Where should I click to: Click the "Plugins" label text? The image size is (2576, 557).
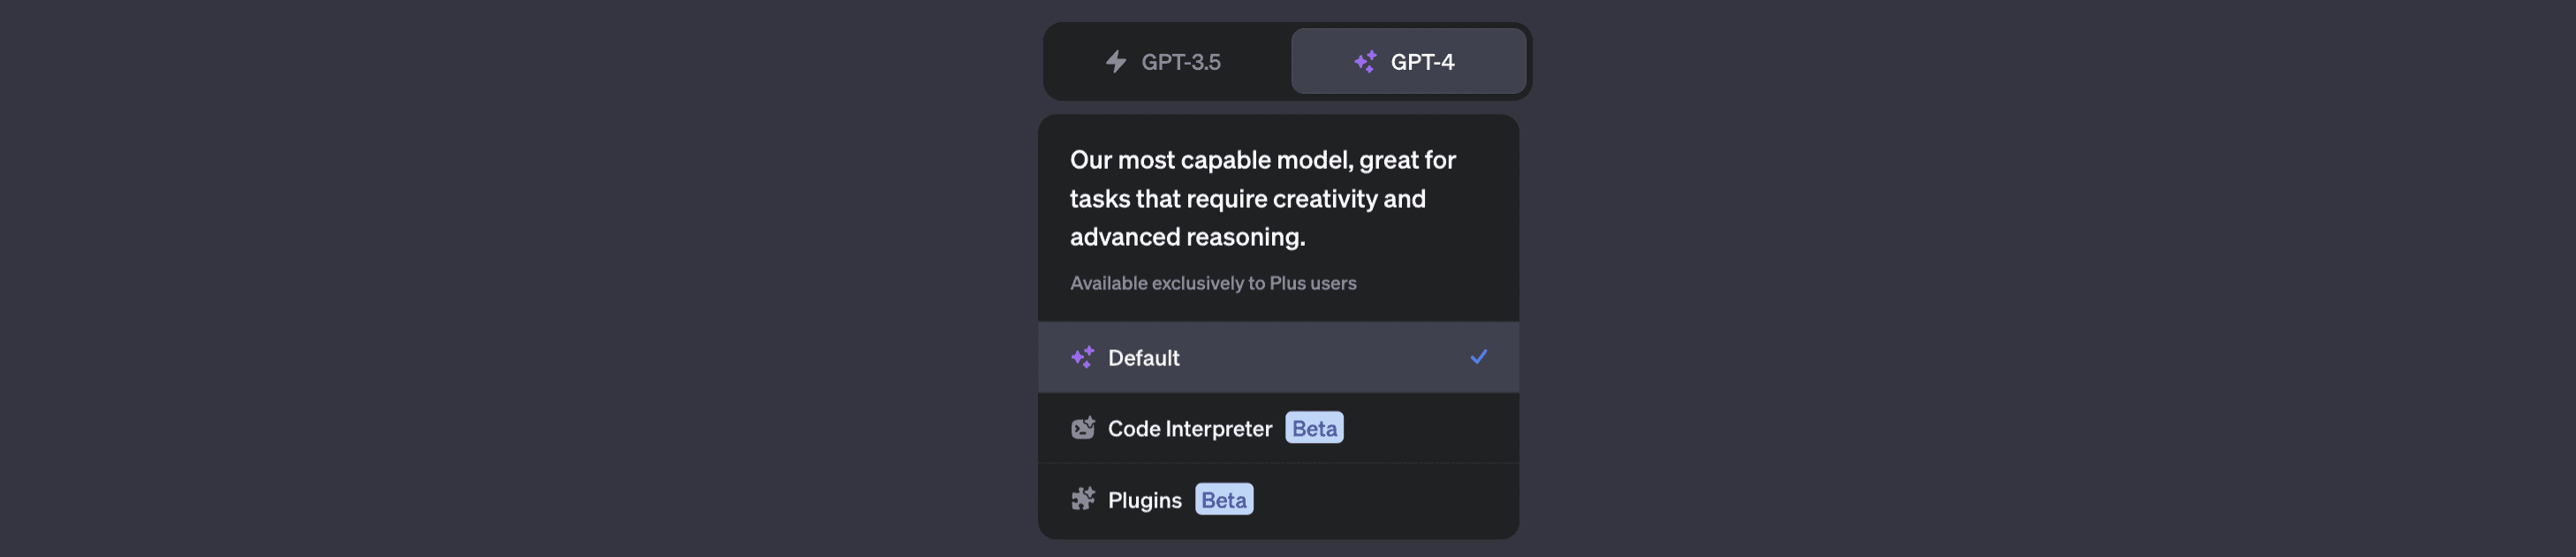click(x=1144, y=500)
